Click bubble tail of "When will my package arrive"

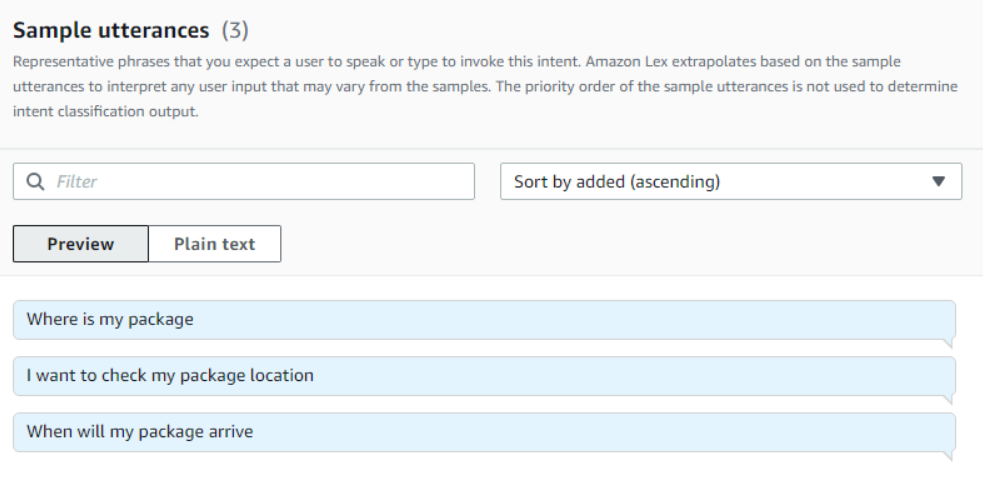click(x=949, y=456)
